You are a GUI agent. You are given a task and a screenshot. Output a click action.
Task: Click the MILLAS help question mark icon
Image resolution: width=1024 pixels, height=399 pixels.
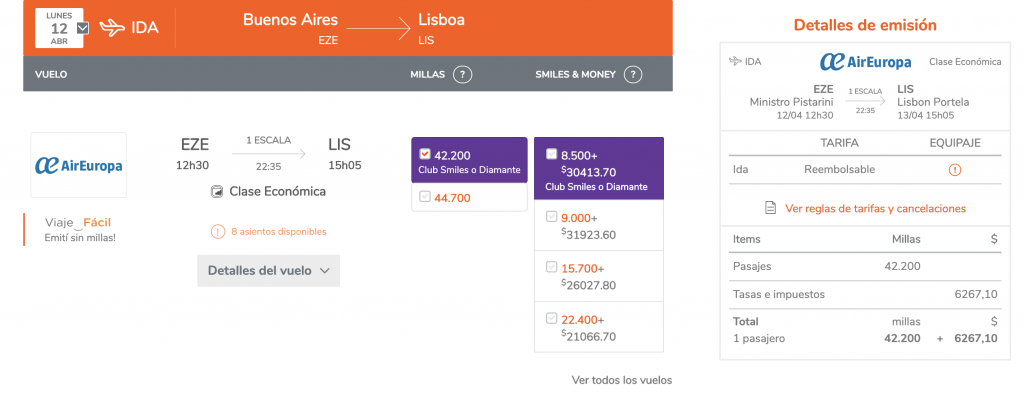(462, 74)
